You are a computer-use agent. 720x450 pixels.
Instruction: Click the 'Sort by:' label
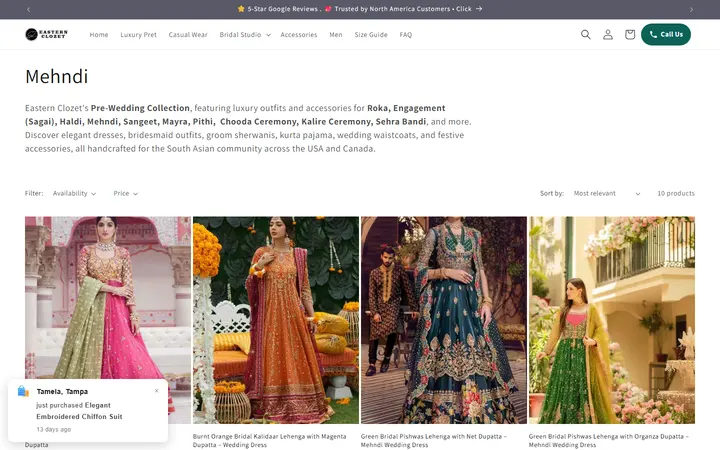pos(552,193)
